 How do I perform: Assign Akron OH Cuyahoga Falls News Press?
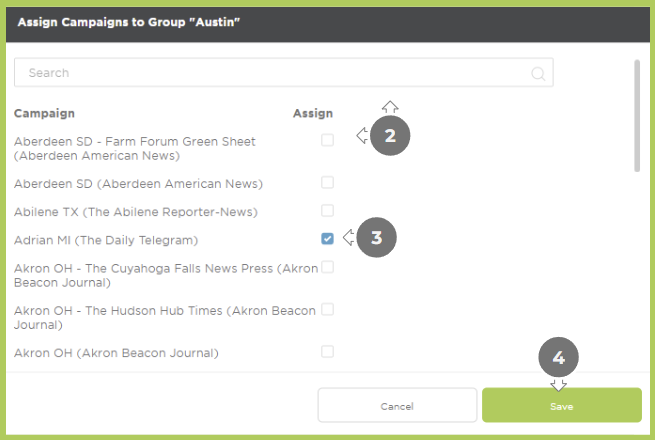328,267
